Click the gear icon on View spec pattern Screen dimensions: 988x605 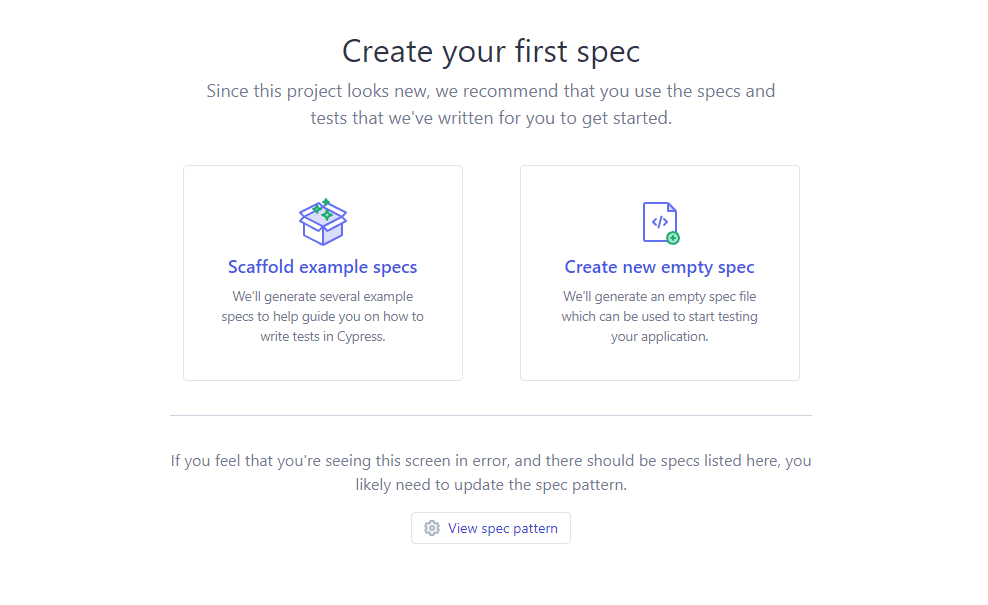point(432,528)
